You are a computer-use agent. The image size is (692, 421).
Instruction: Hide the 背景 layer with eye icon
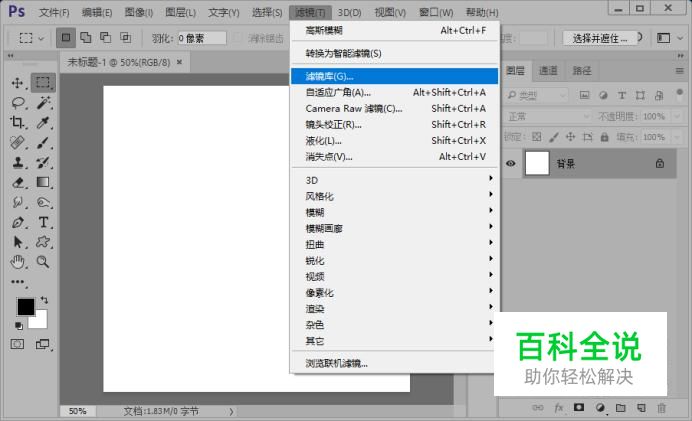pos(511,163)
